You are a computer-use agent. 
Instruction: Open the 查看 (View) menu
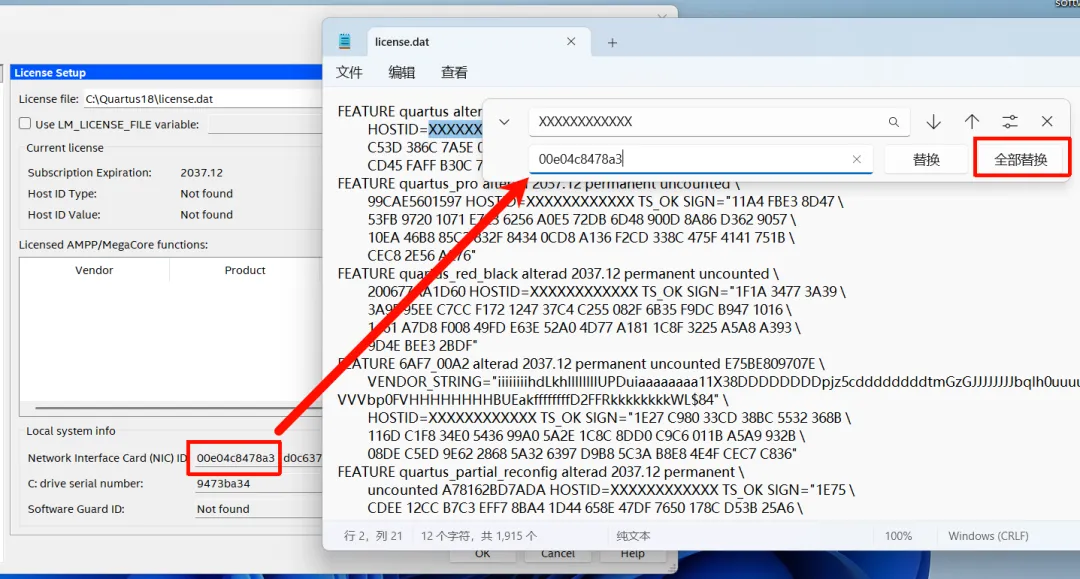(454, 72)
